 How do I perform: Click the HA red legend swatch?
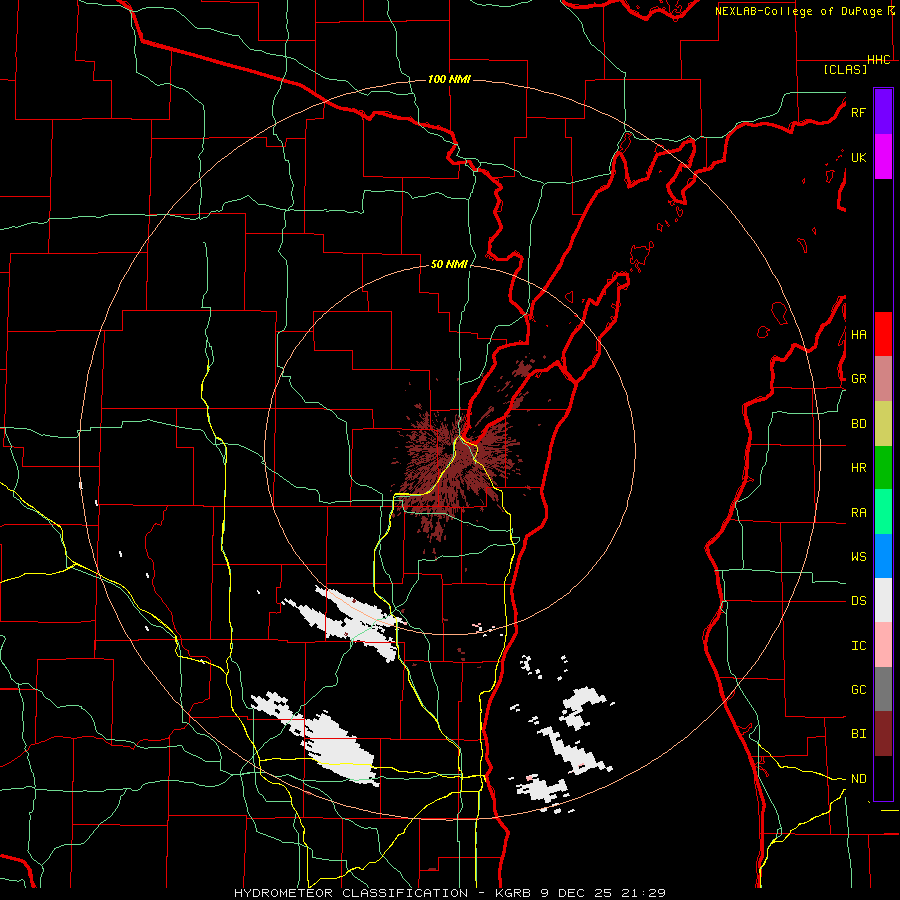pyautogui.click(x=883, y=334)
